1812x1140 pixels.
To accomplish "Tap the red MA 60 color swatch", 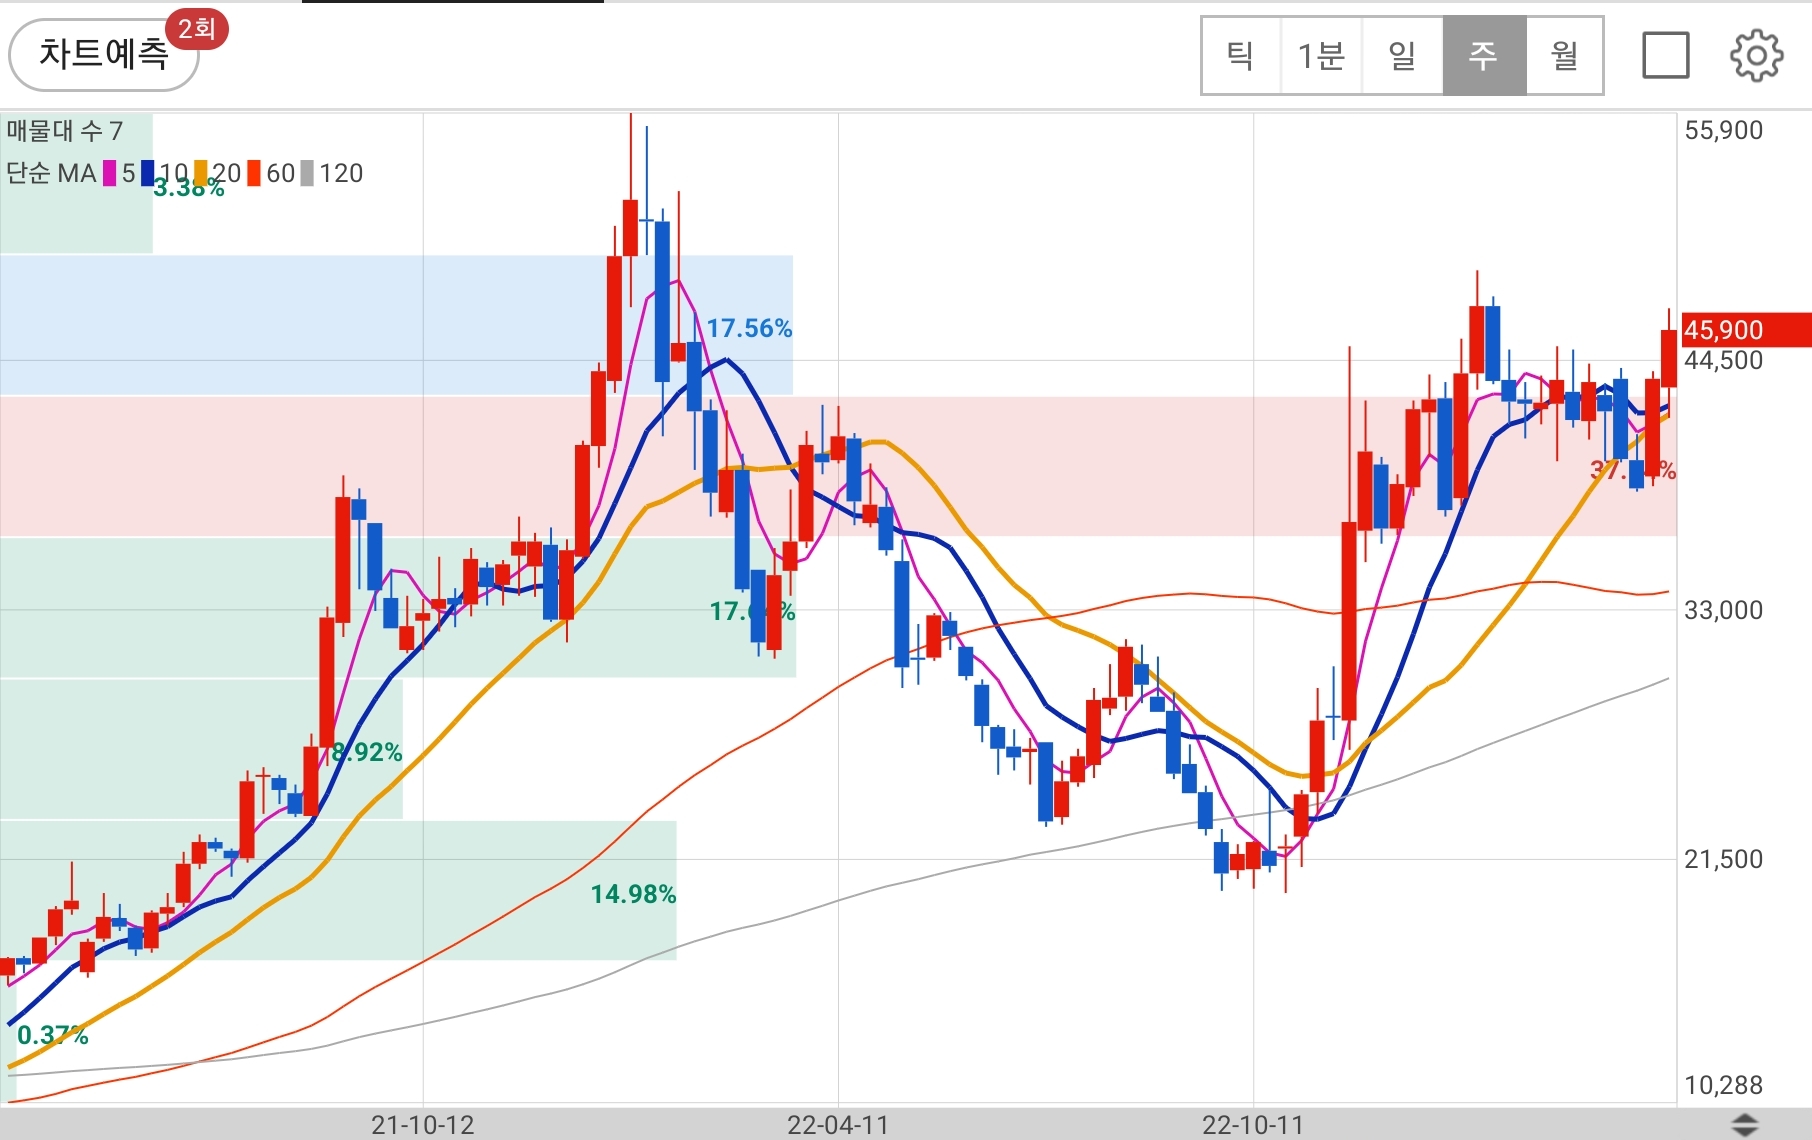I will (x=254, y=174).
